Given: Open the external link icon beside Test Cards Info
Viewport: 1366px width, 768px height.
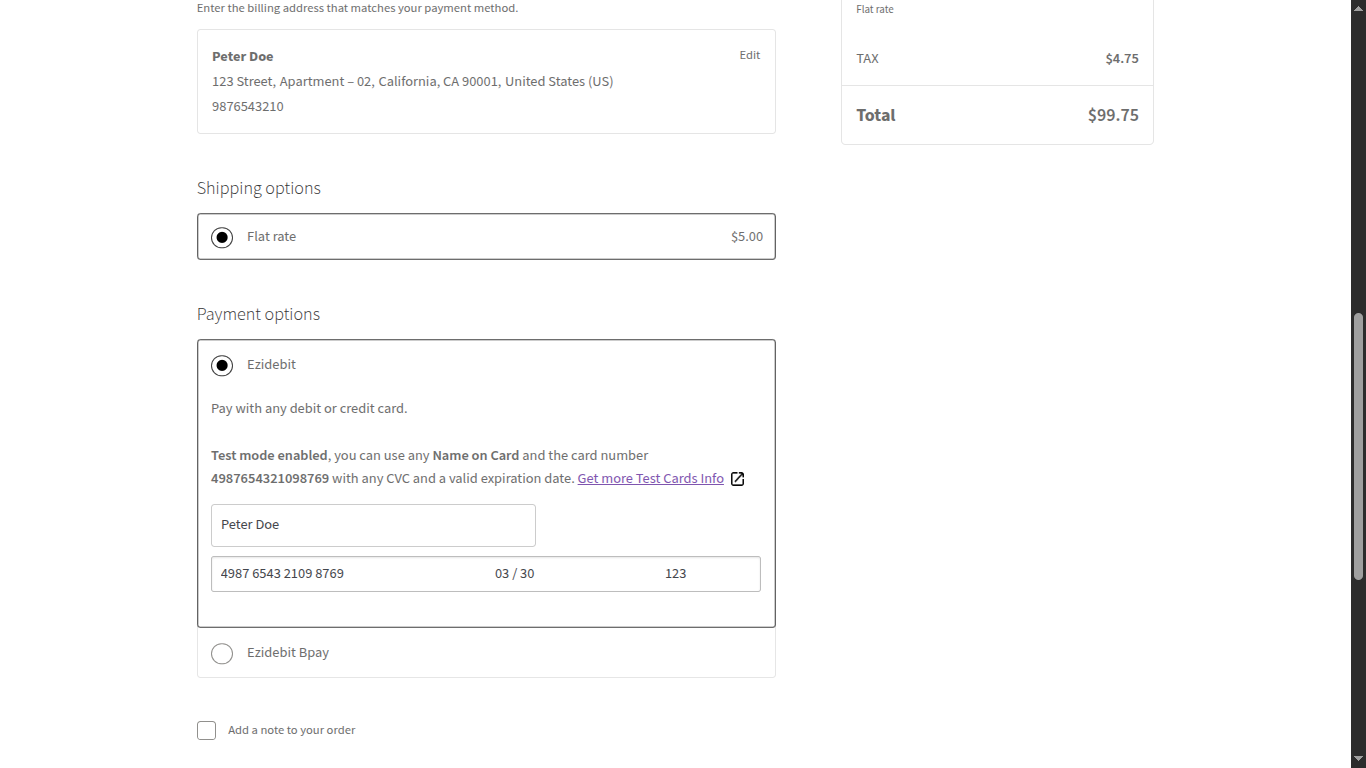Looking at the screenshot, I should coord(737,478).
